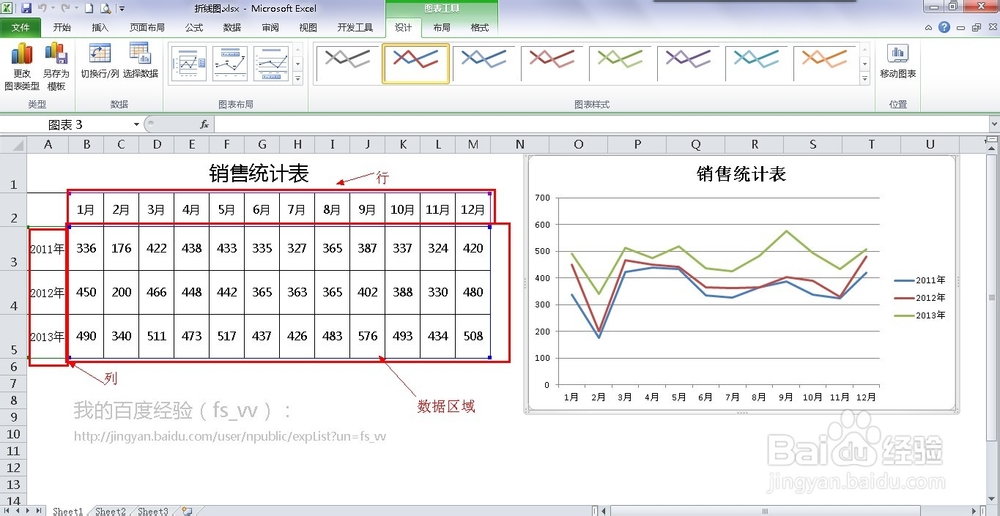Click the Print Preview icon in Quick Access Toolbar
The image size is (1000, 516).
[105, 8]
